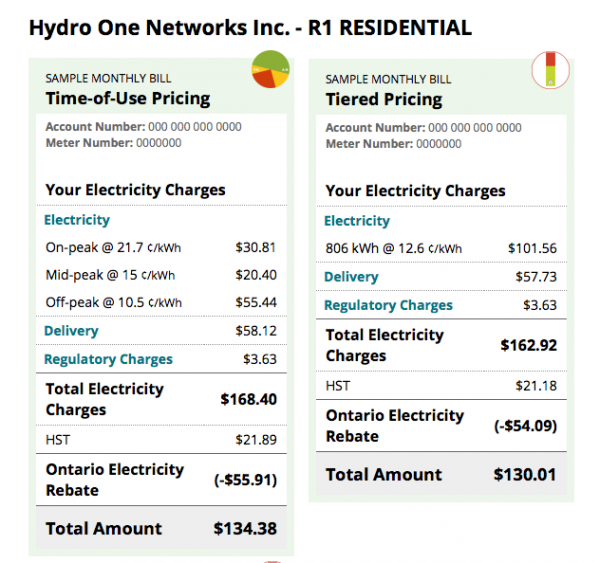
Task: Click the Tiered rebate amount (-$54.09)
Action: [x=524, y=425]
